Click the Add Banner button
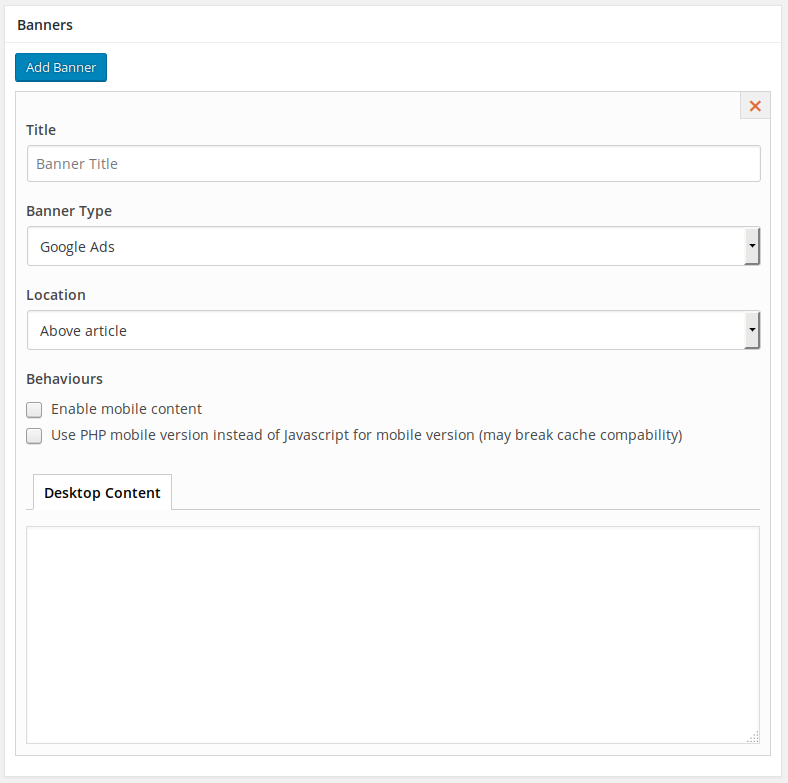The width and height of the screenshot is (788, 783). pos(61,67)
